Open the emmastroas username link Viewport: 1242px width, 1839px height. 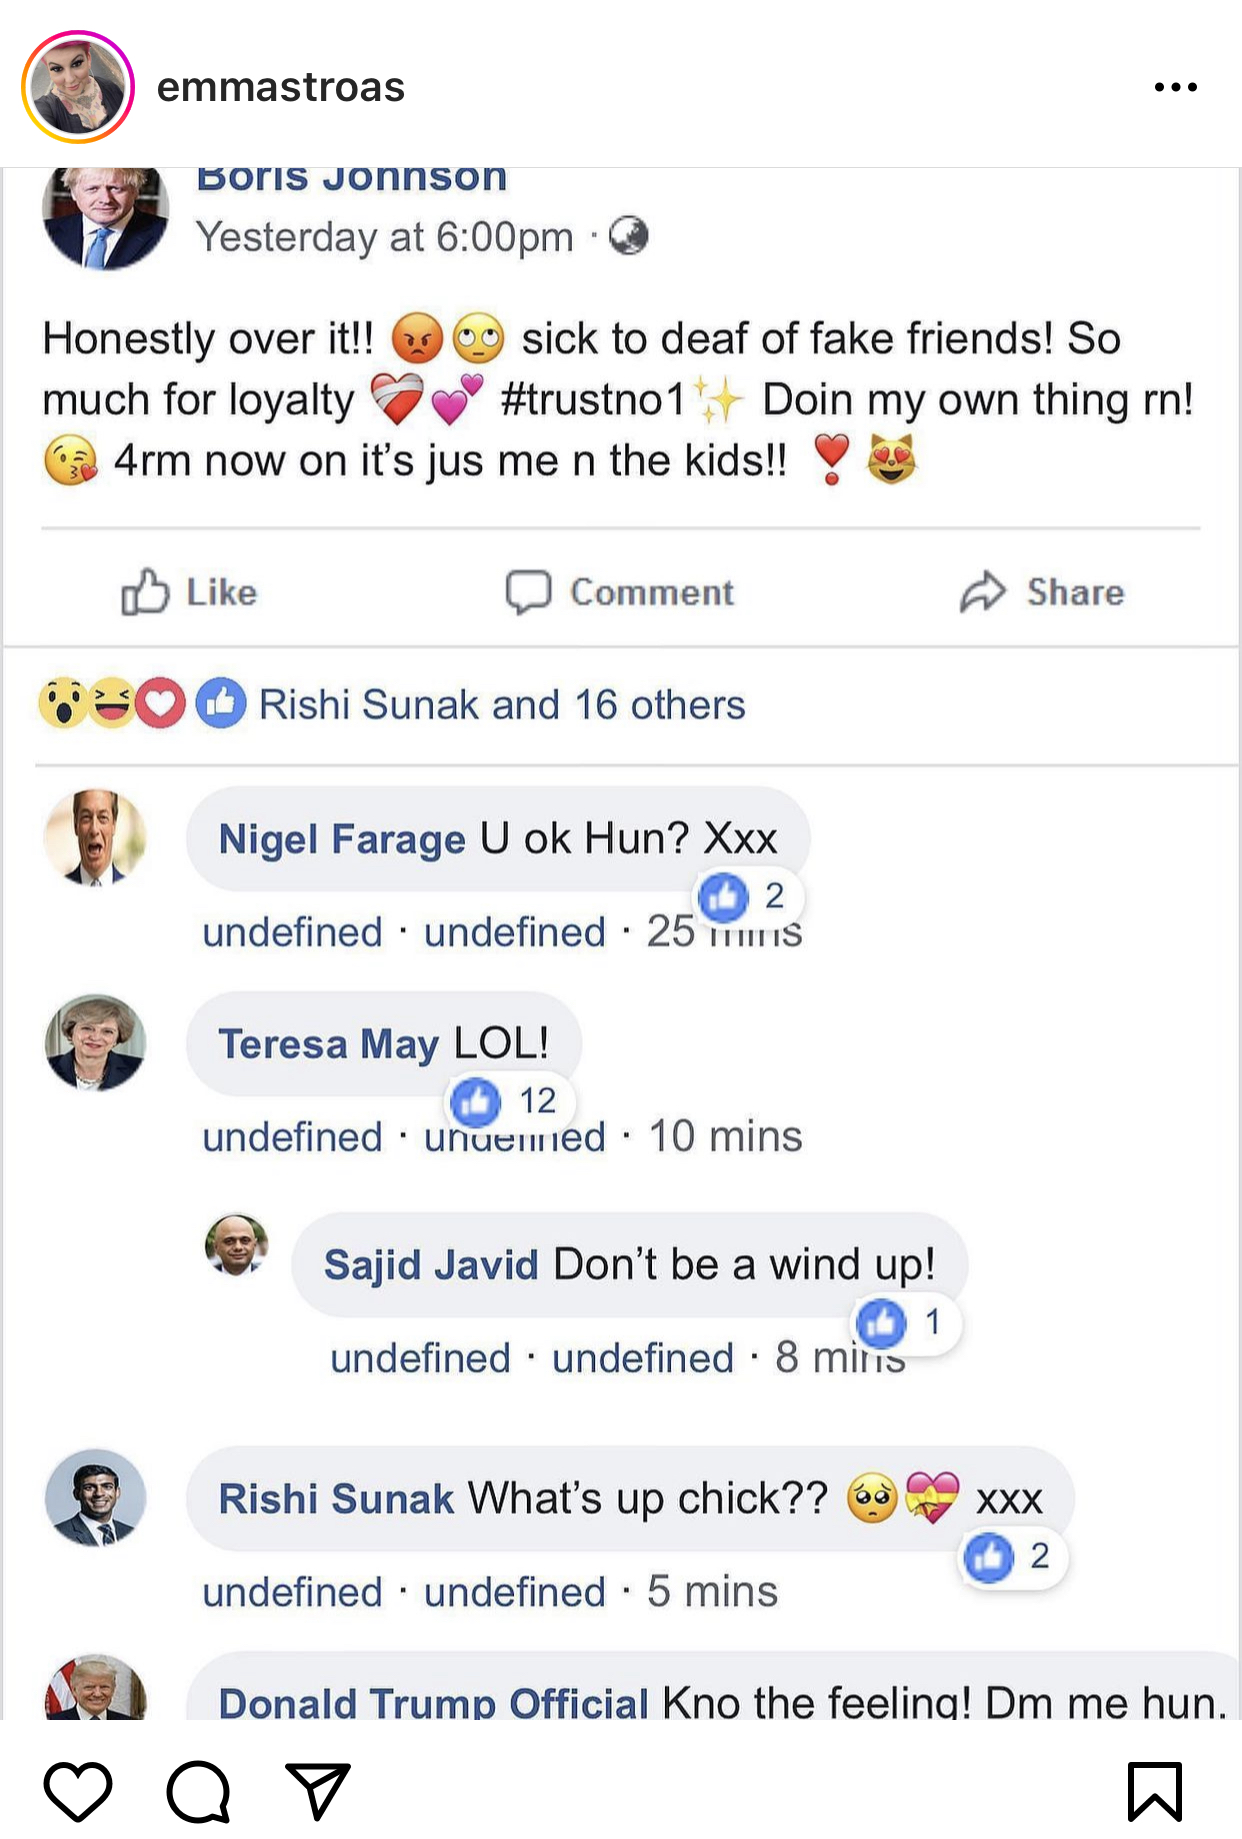281,87
